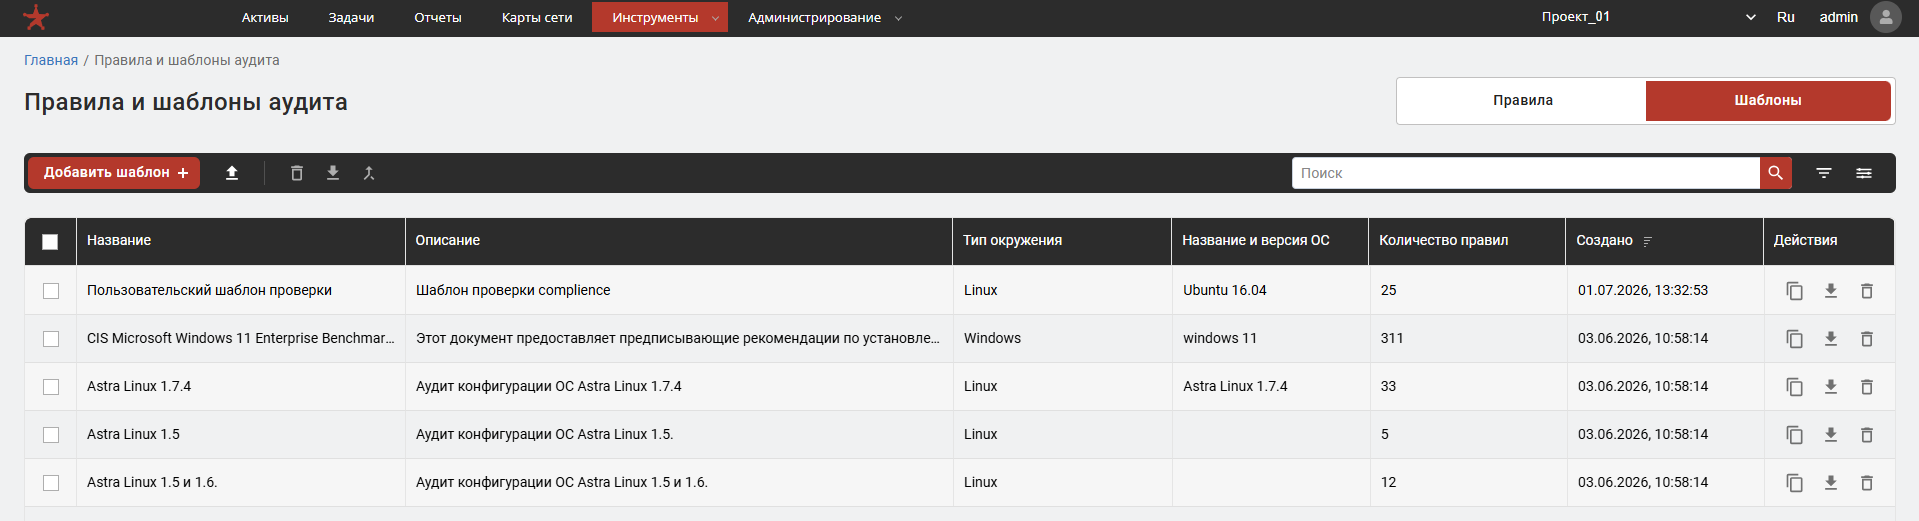
Task: Go to Главная breadcrumb link
Action: [x=51, y=60]
